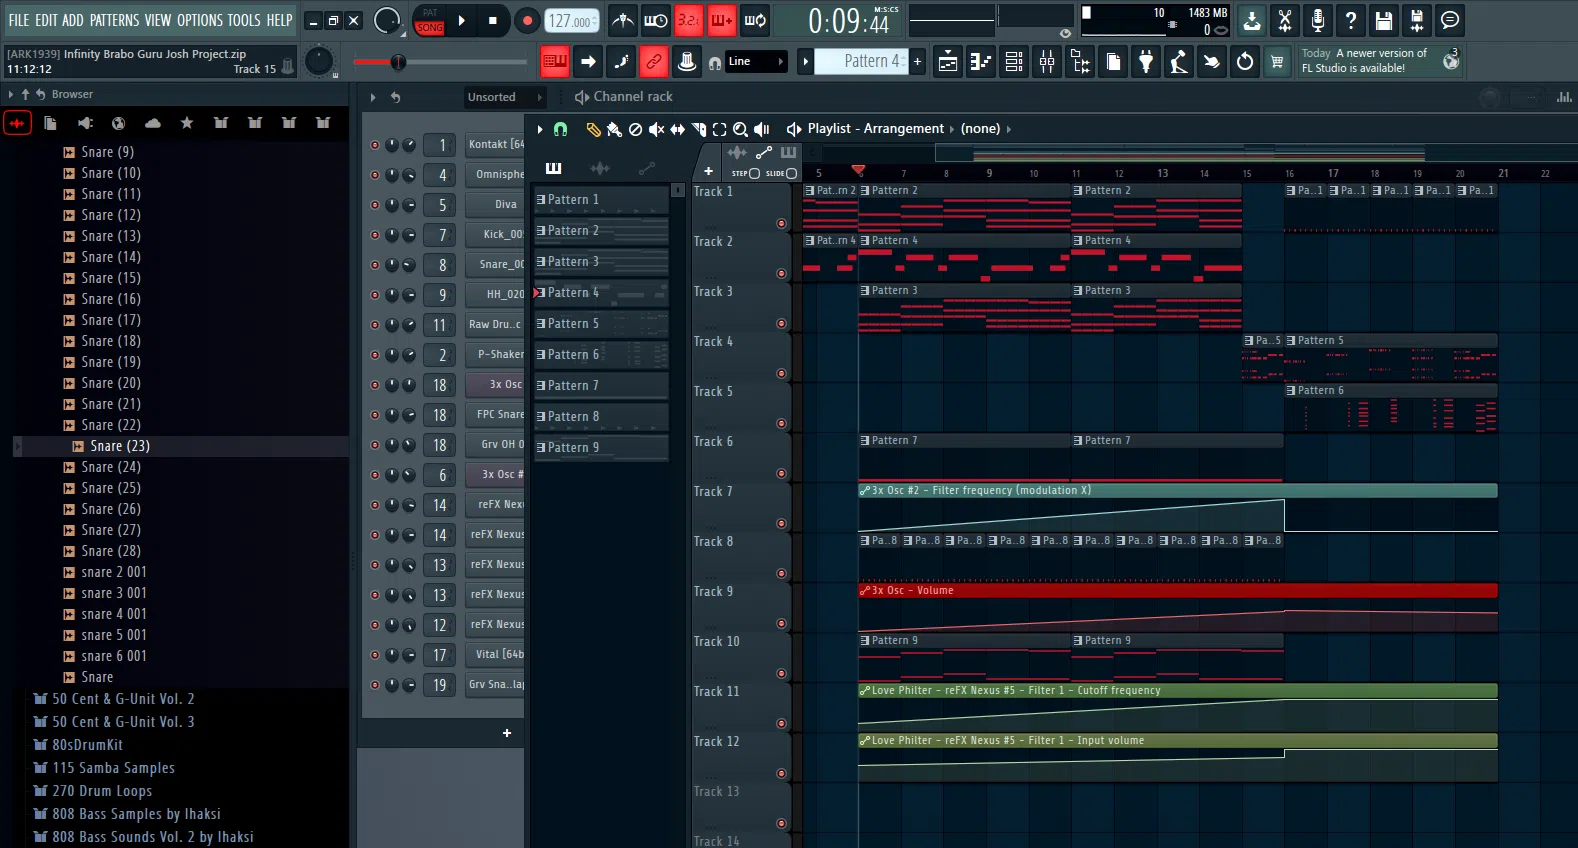This screenshot has height=848, width=1578.
Task: Click the render as audio save icon
Action: (x=1417, y=20)
